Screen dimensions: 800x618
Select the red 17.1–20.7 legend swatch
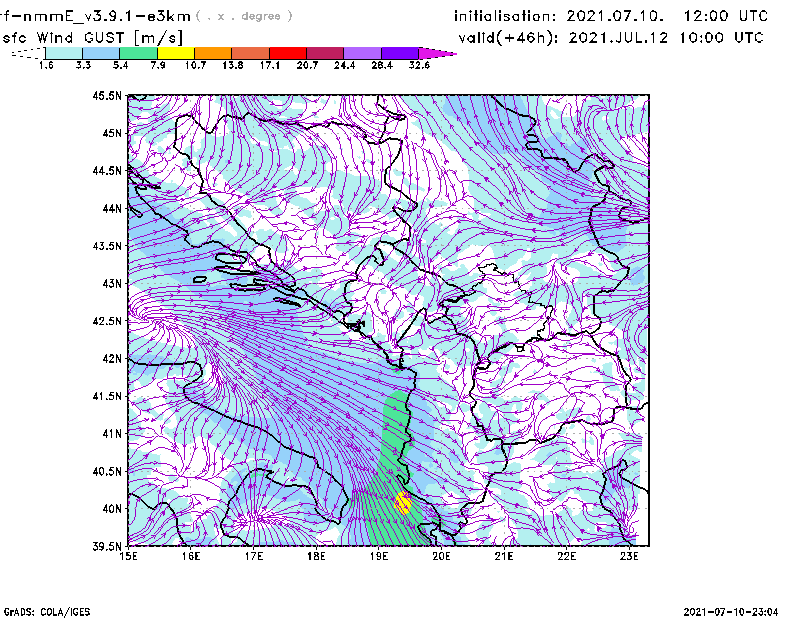(288, 53)
